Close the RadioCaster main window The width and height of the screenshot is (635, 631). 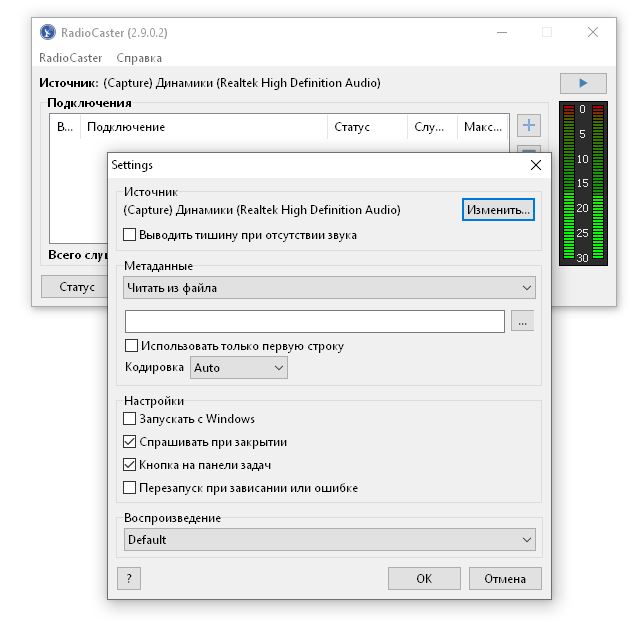593,32
